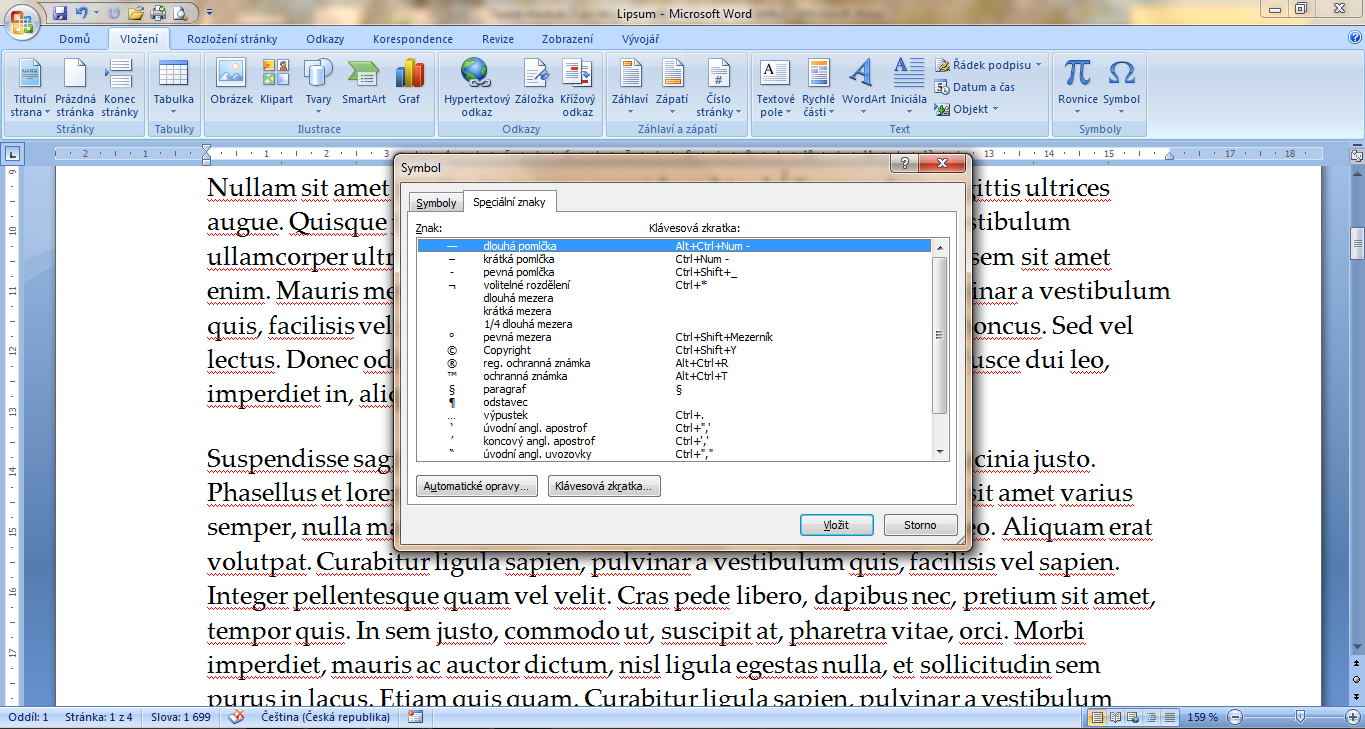The image size is (1365, 729).
Task: Open the Číslo stránky page number menu
Action: [719, 88]
